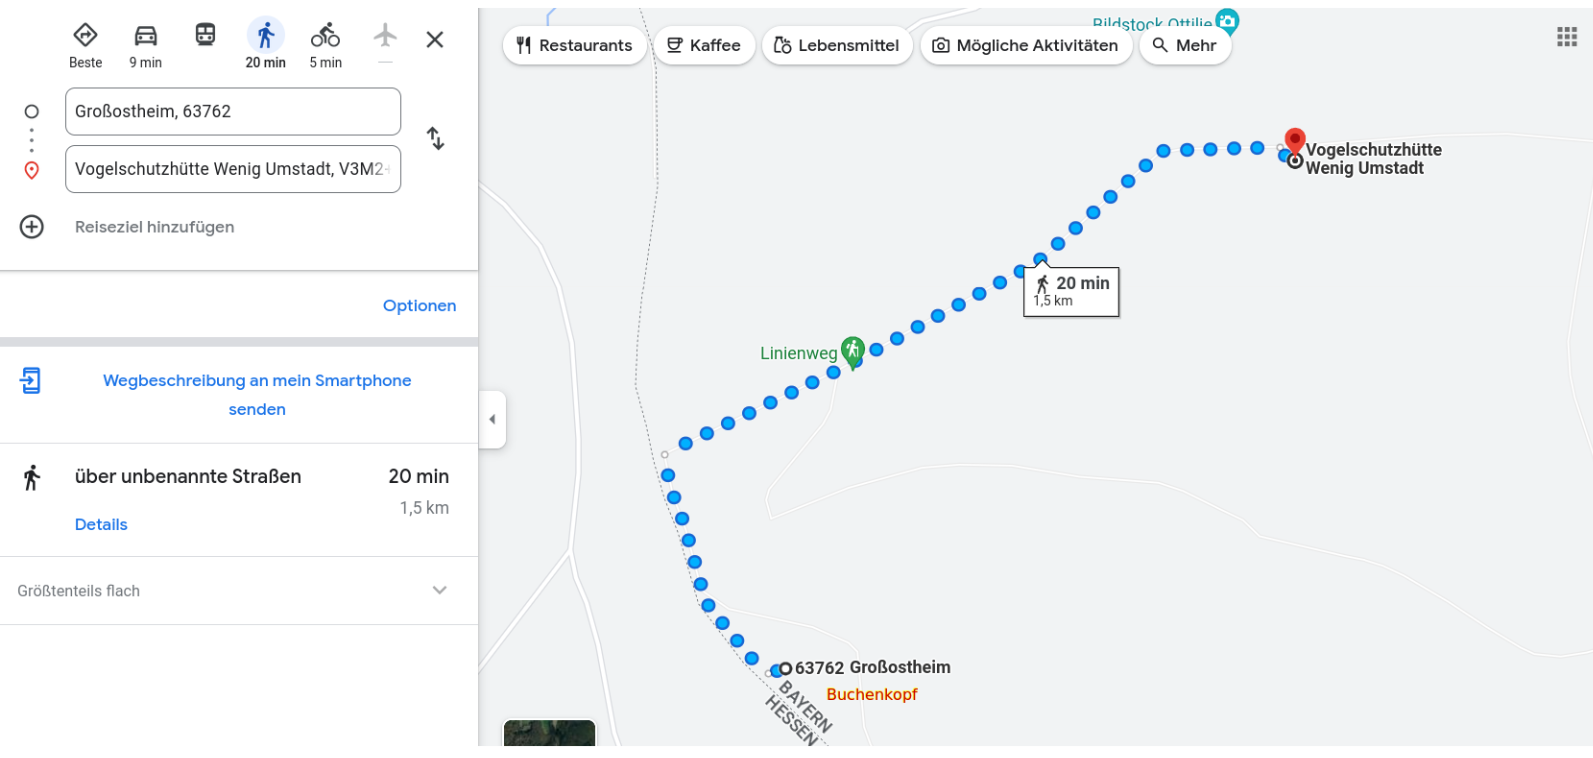The height and width of the screenshot is (758, 1593).
Task: Collapse the side panel with arrow
Action: coord(492,419)
